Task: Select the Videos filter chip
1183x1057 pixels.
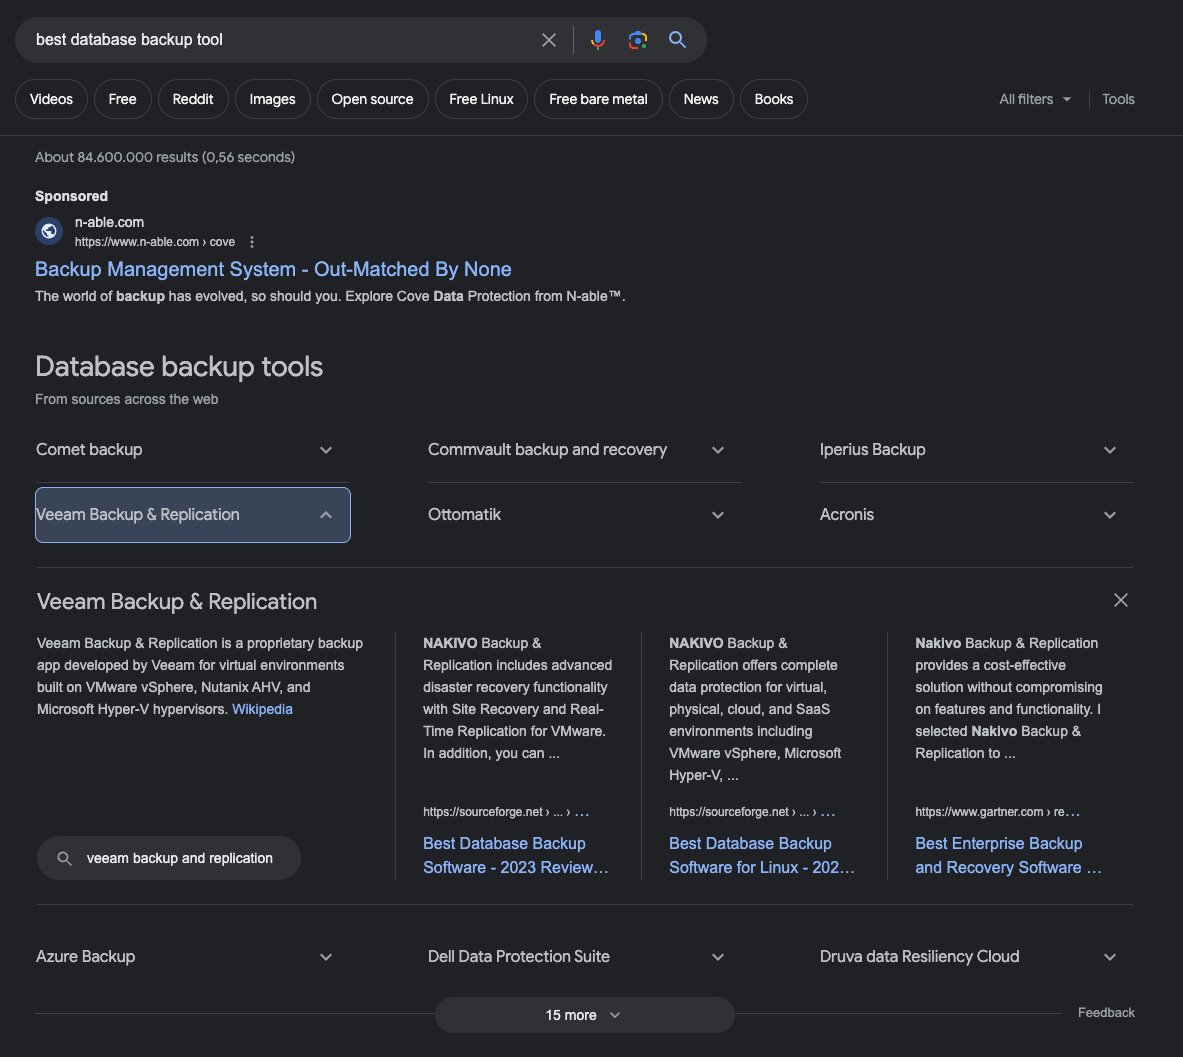Action: pos(51,99)
